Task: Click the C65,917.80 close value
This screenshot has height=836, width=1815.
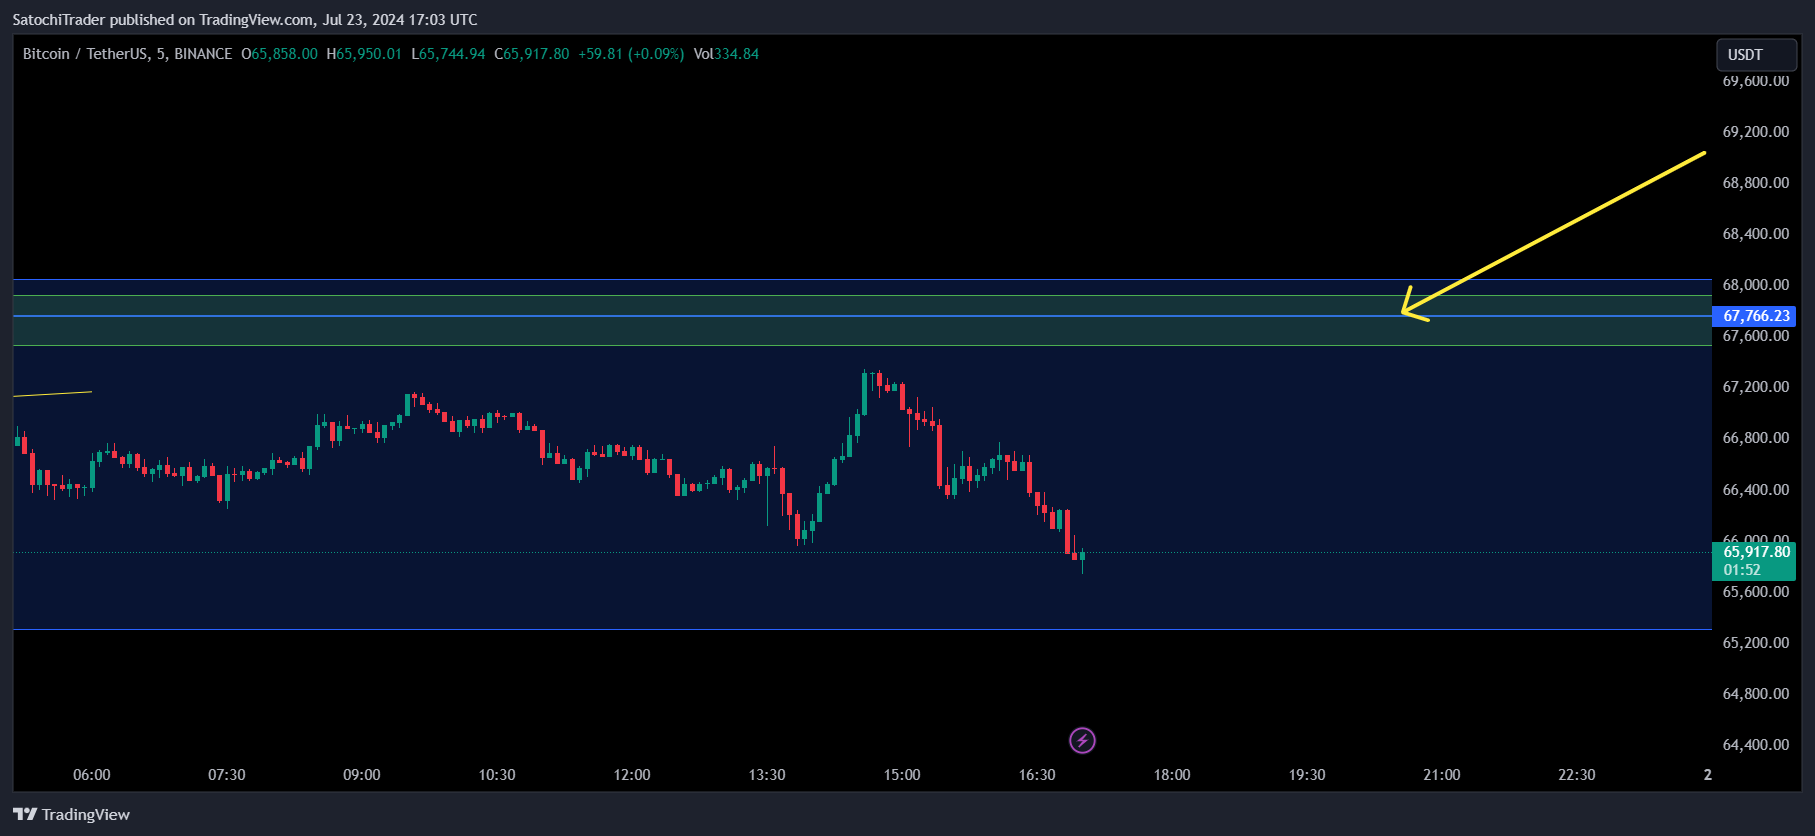Action: click(x=532, y=54)
